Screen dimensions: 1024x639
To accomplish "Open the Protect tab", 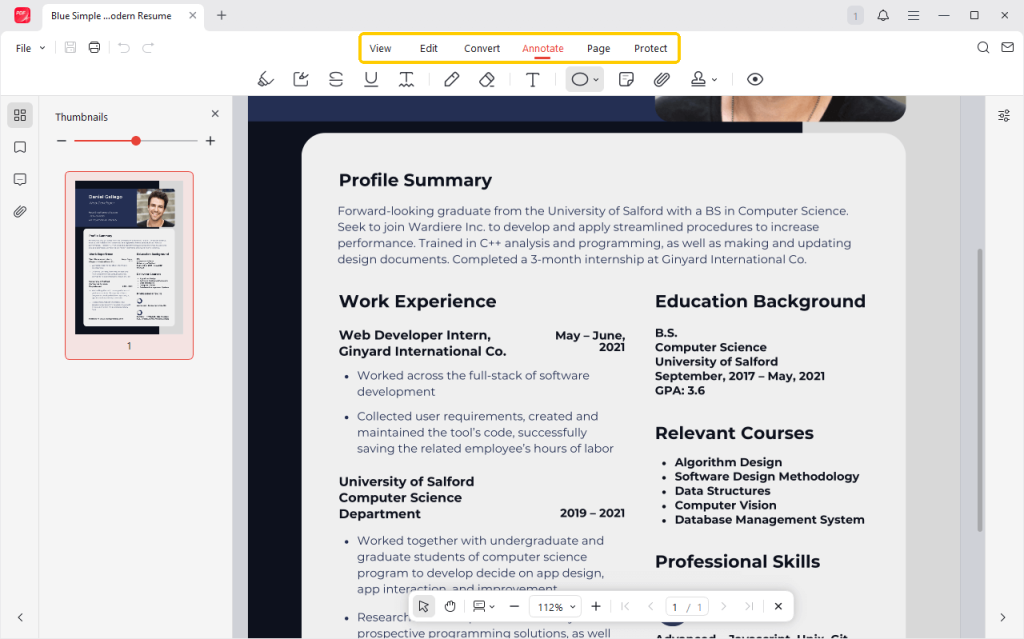I will pos(650,47).
